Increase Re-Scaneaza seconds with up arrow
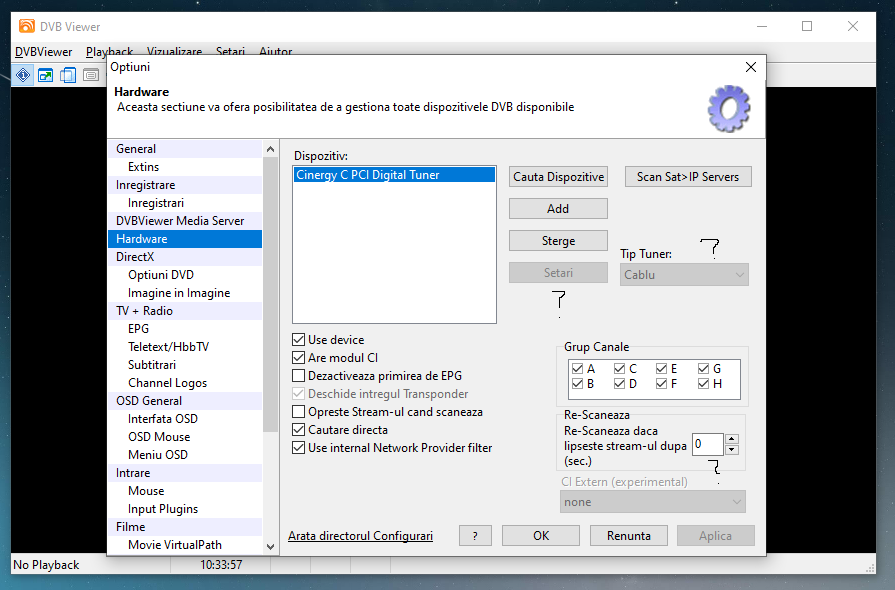 point(732,438)
